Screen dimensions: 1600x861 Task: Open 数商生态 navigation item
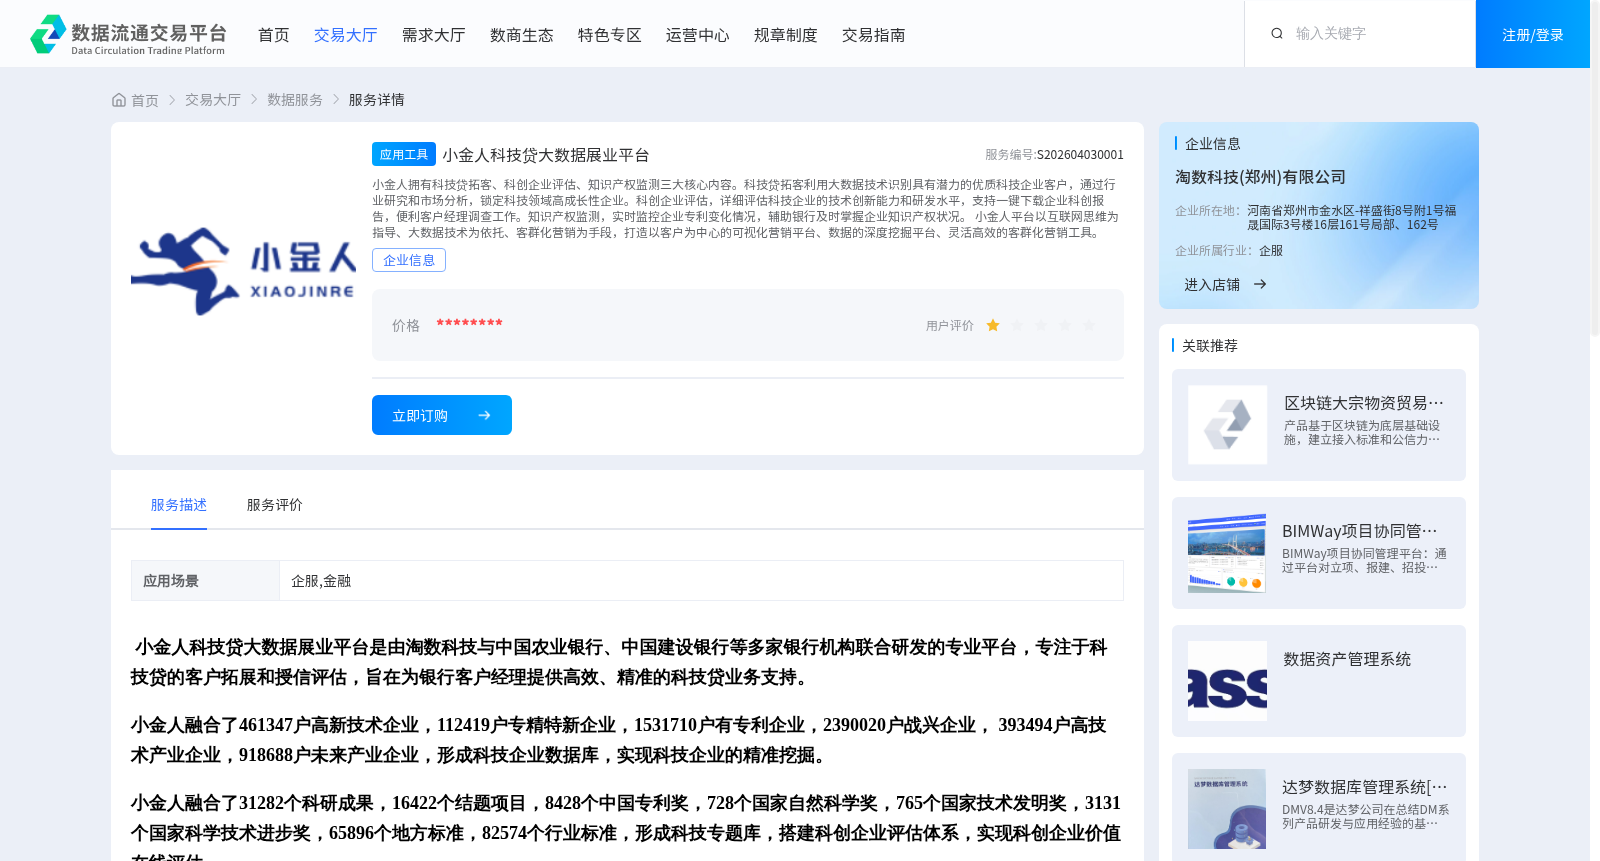(522, 35)
